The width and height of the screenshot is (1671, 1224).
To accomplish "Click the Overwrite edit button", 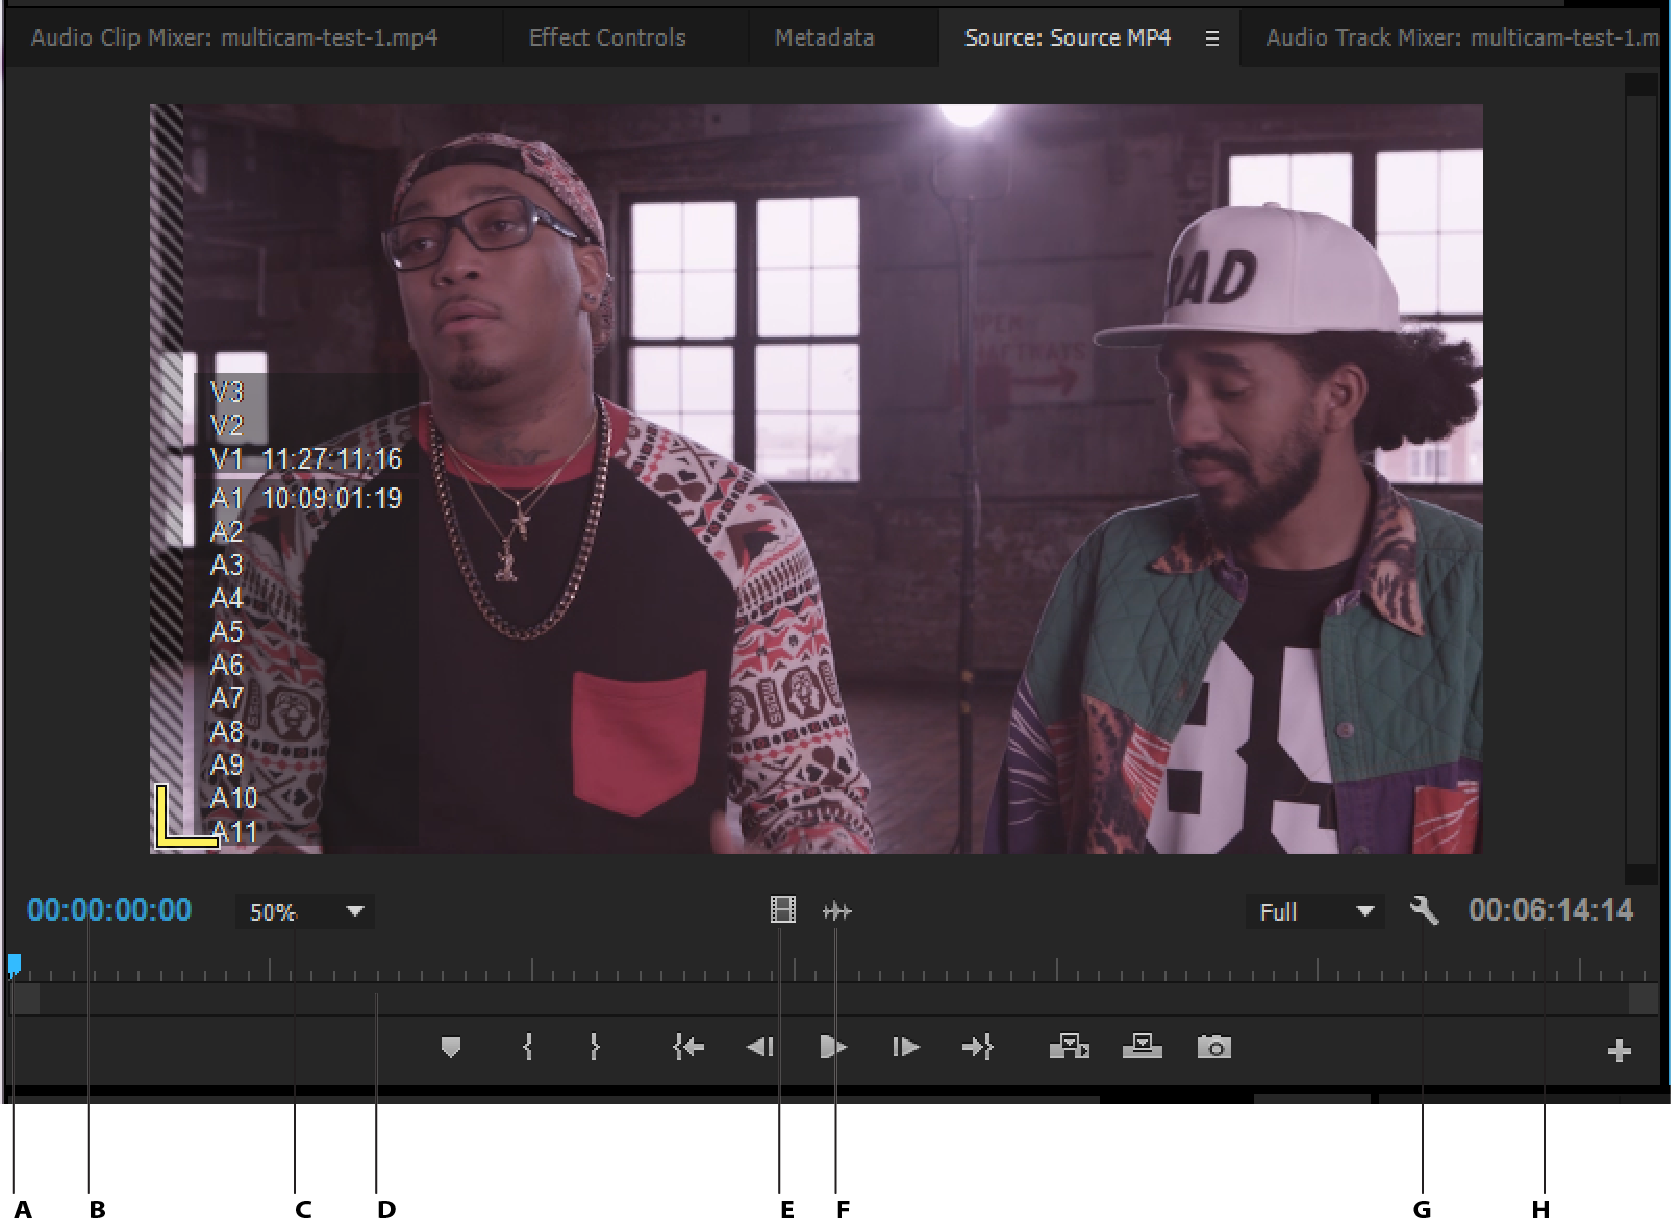I will tap(1142, 1047).
